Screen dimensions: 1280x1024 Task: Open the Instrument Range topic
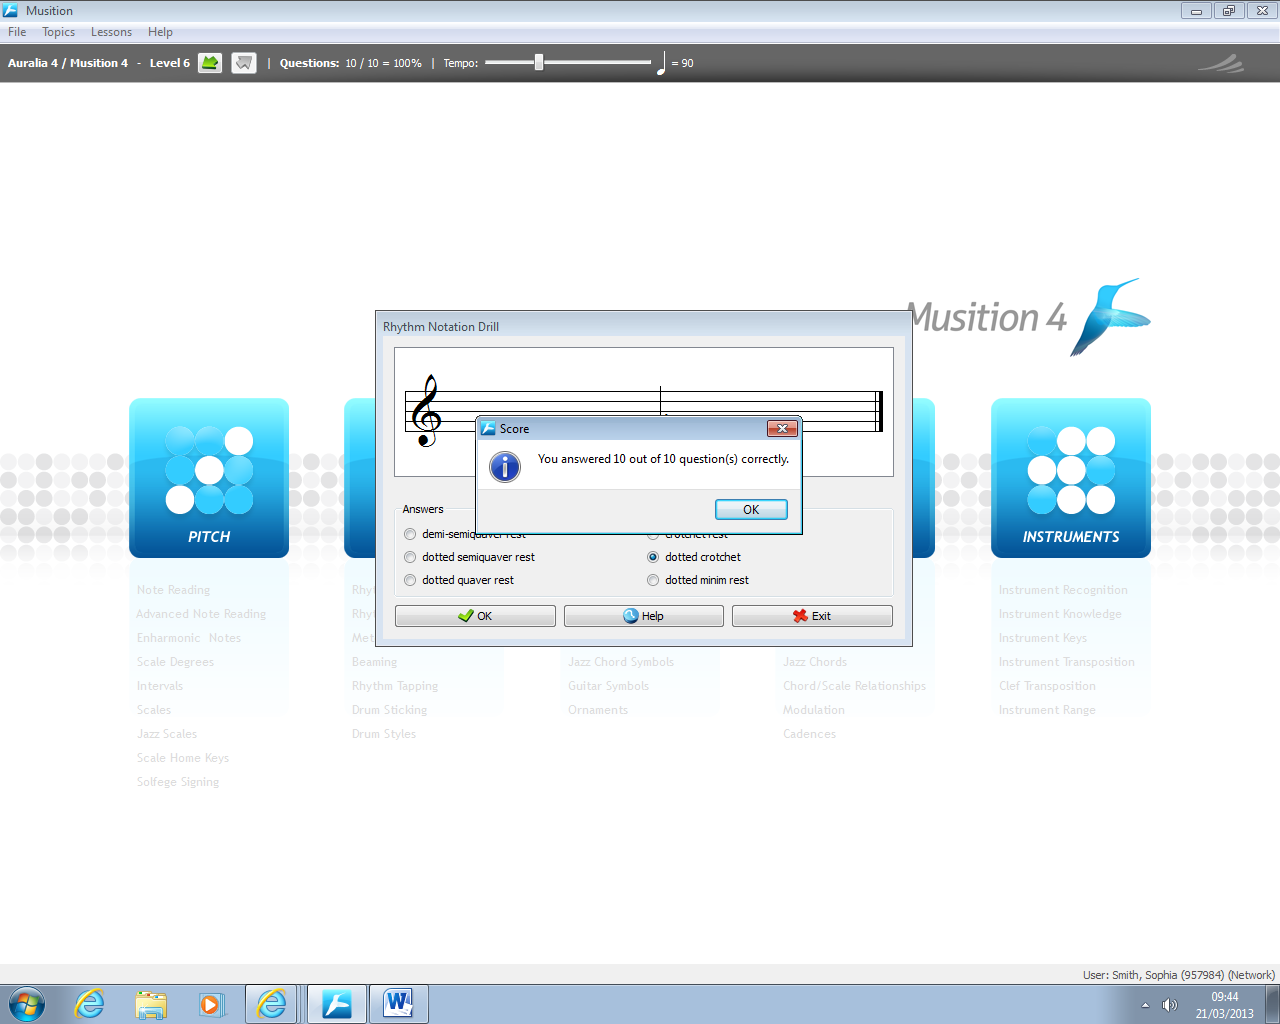(x=1047, y=710)
